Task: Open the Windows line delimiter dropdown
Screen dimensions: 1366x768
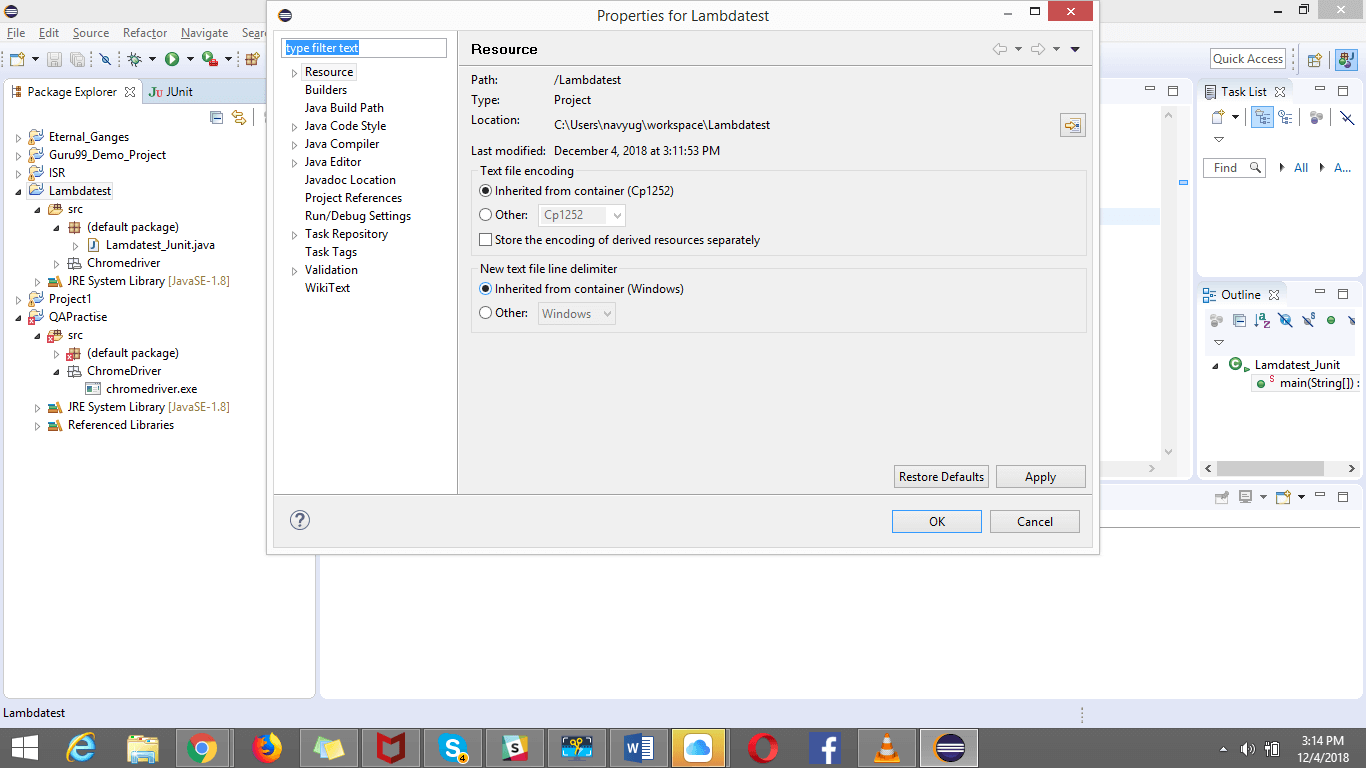Action: point(577,314)
